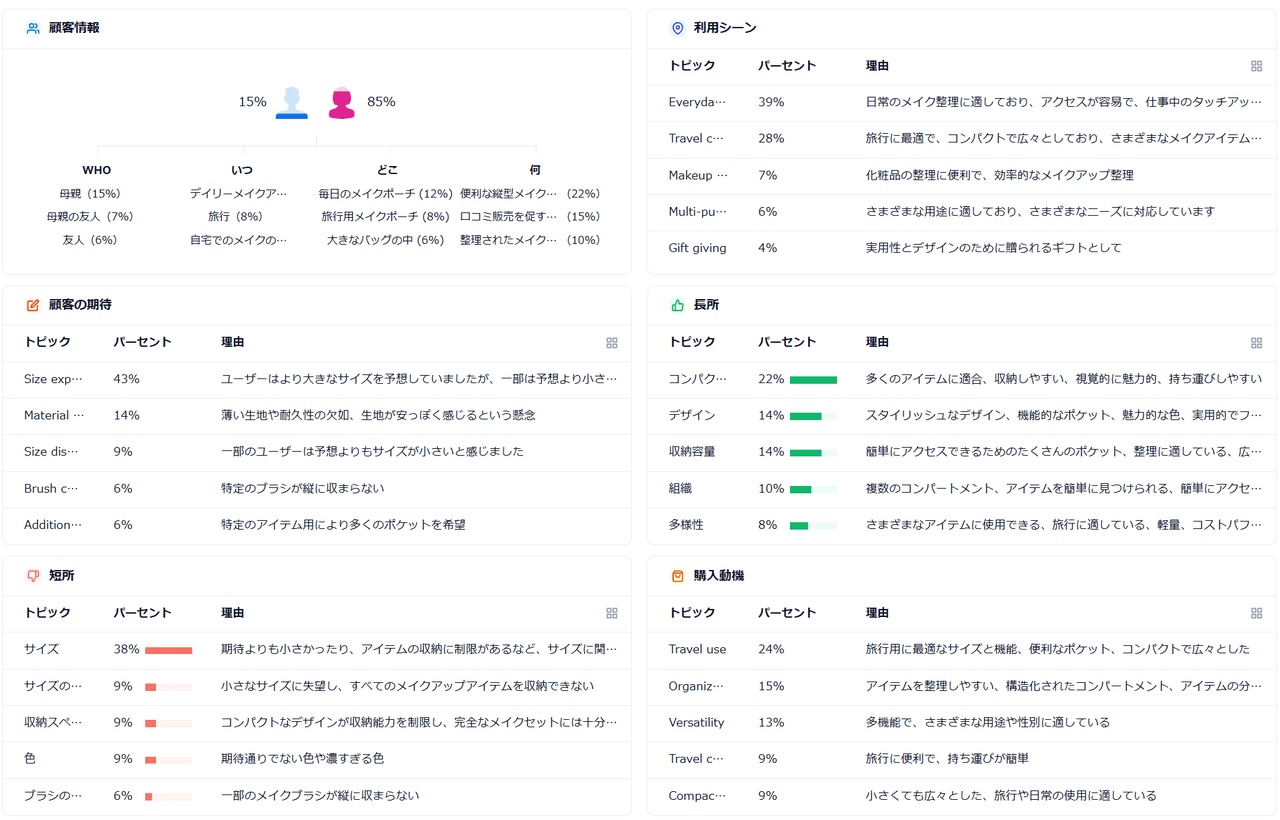This screenshot has width=1280, height=820.
Task: Select the blue male avatar icon
Action: [x=292, y=102]
